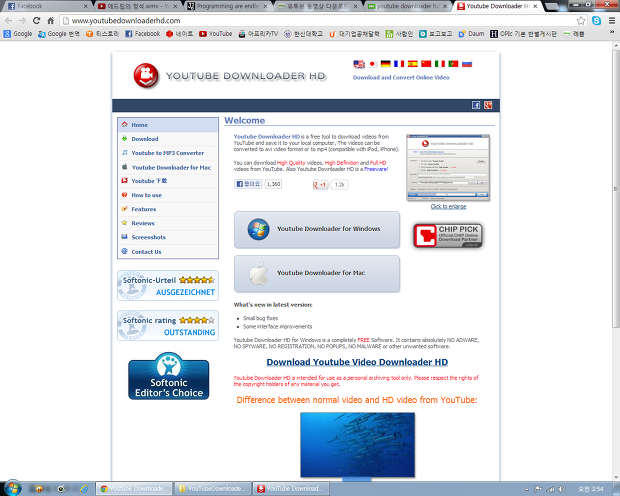Select the French flag language icon
This screenshot has height=496, width=620.
399,64
